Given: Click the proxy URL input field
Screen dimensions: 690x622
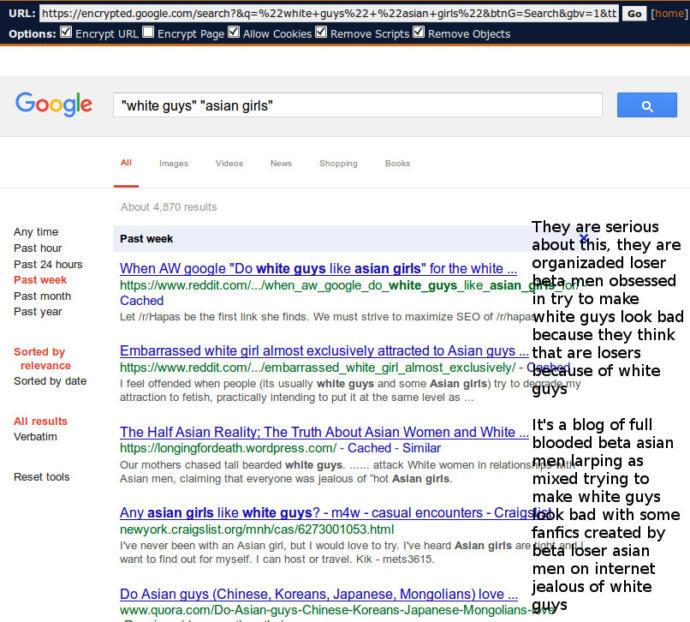Looking at the screenshot, I should tap(329, 13).
